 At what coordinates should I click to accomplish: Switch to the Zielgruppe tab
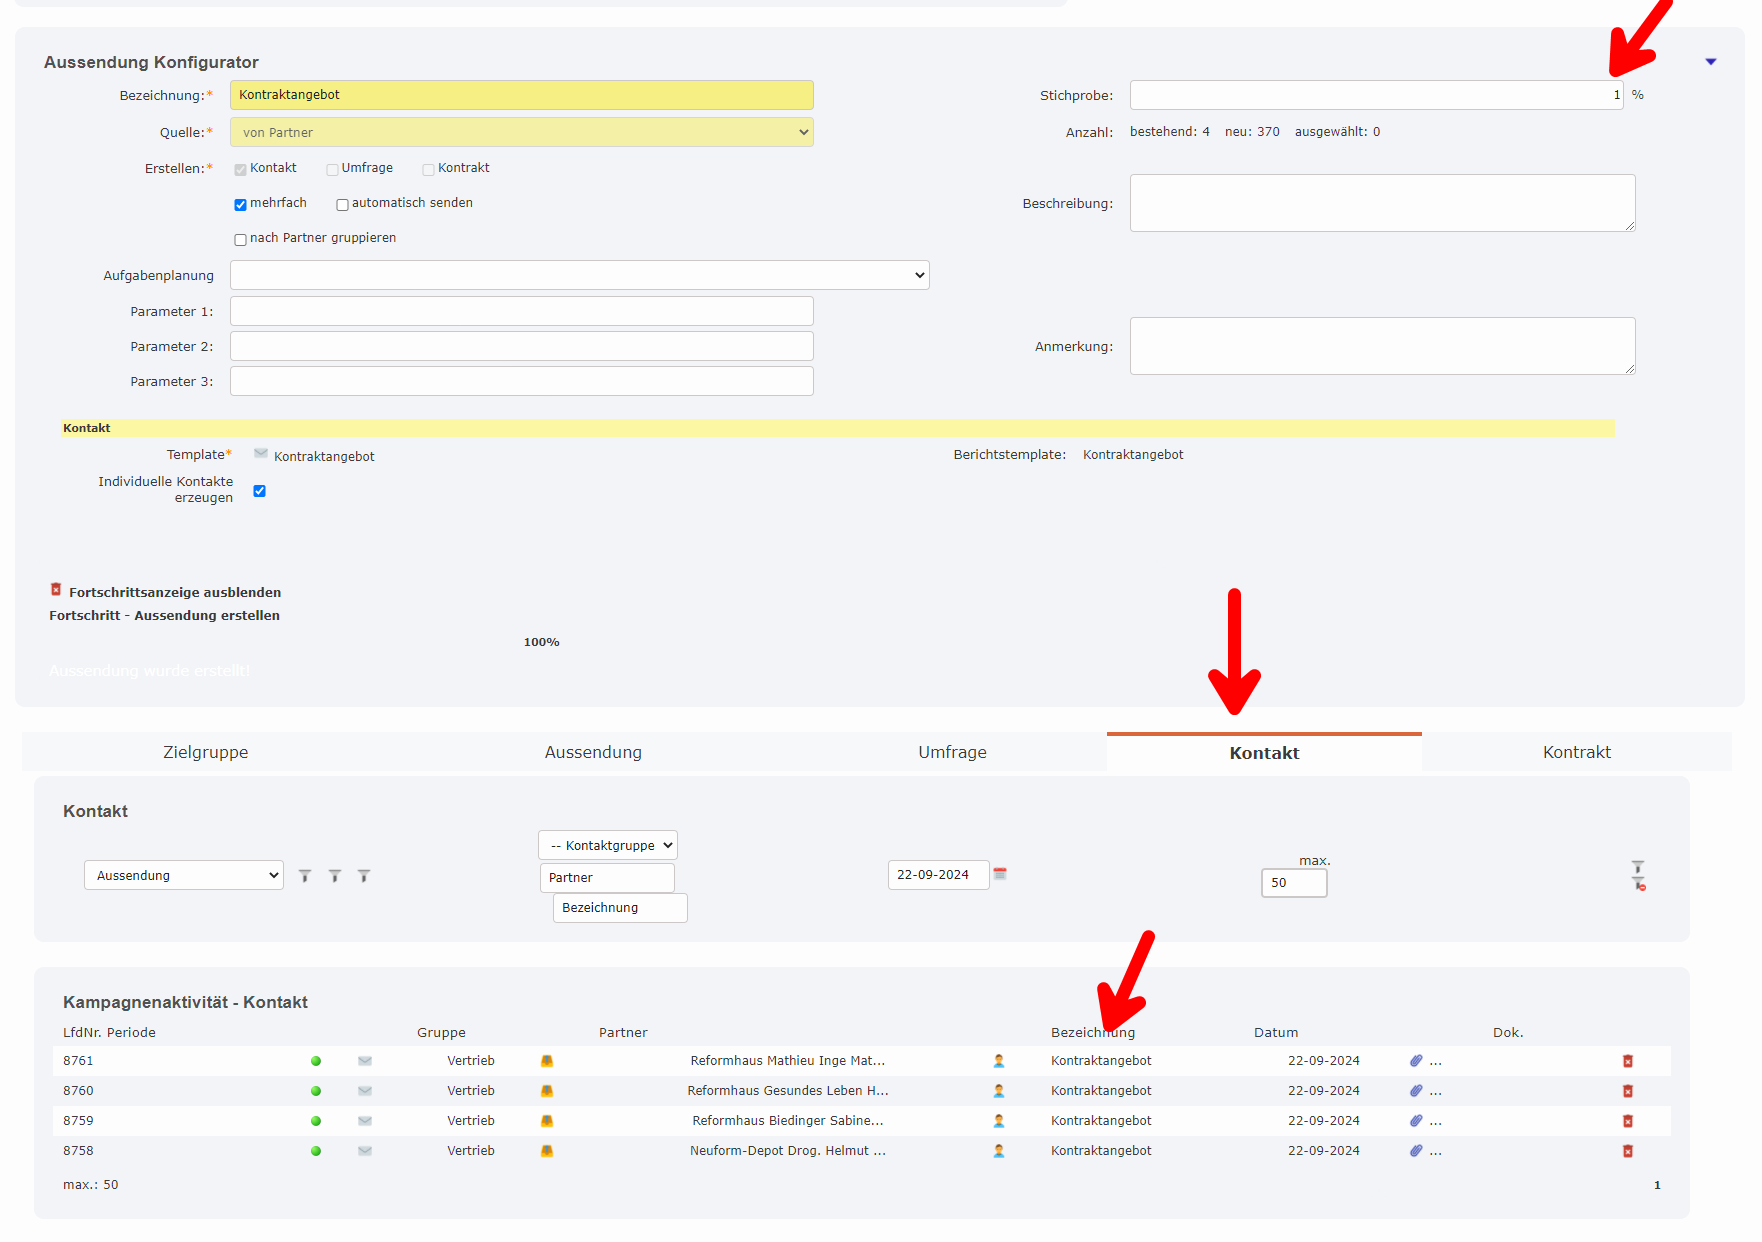tap(205, 752)
